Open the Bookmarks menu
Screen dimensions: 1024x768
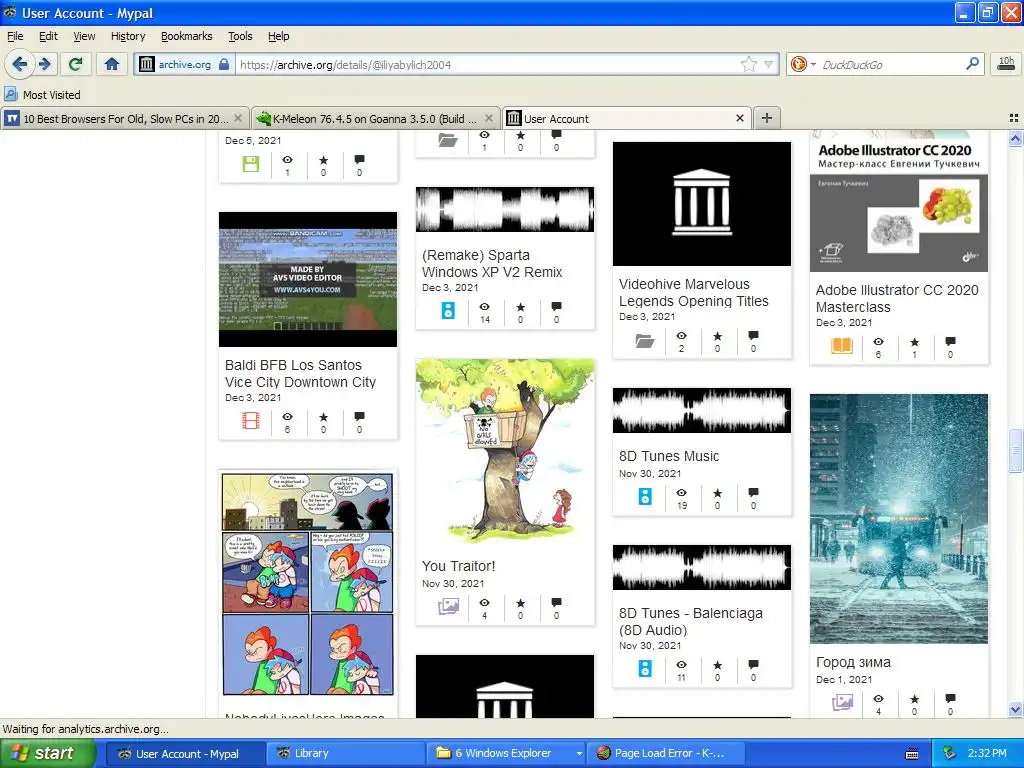coord(187,37)
